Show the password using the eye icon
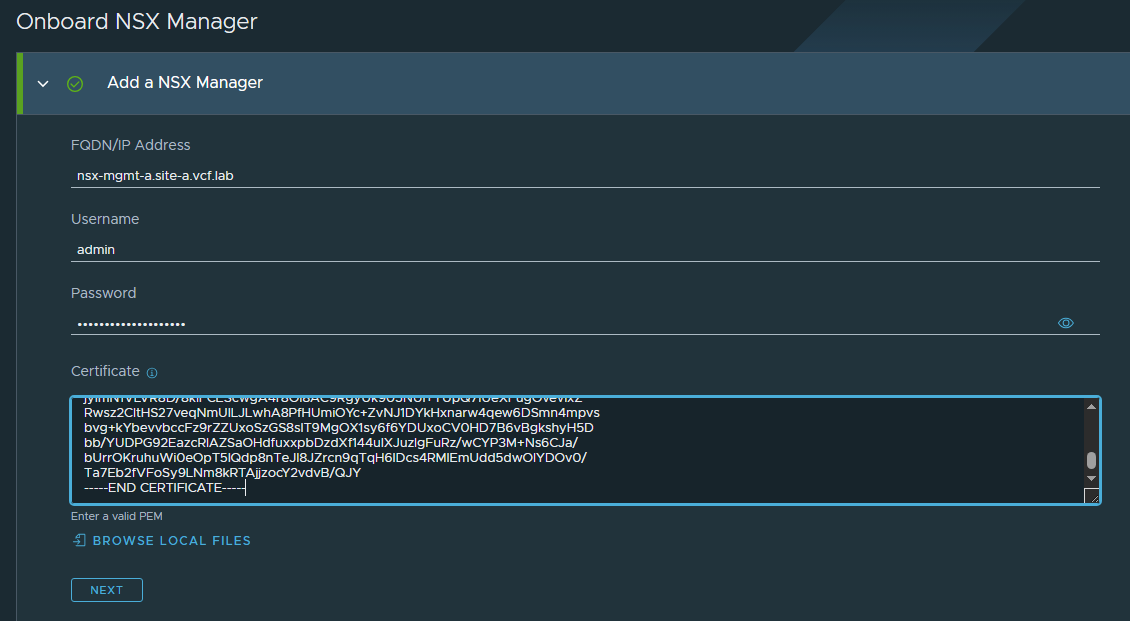The image size is (1130, 621). pos(1065,323)
